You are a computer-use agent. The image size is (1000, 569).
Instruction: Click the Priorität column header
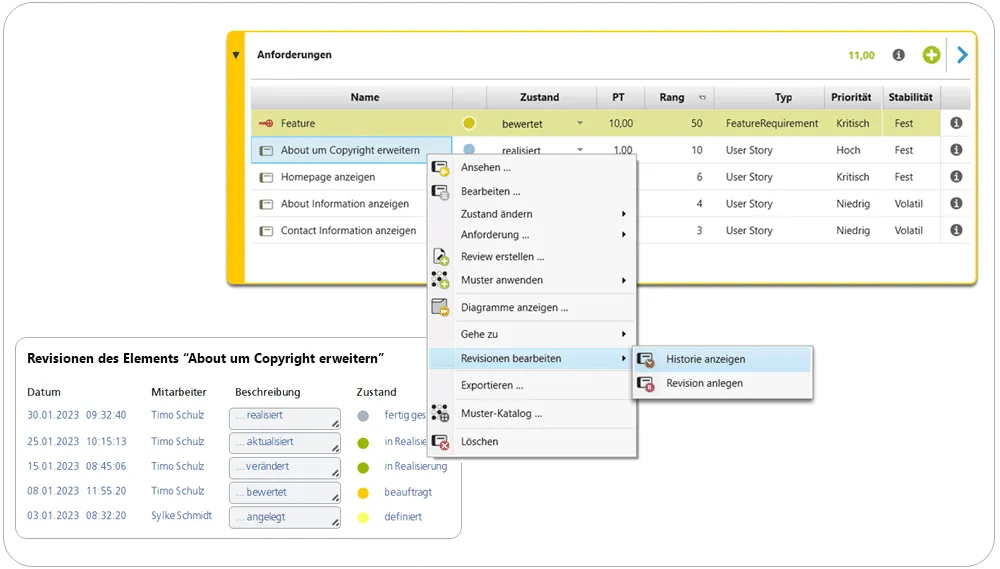[851, 97]
